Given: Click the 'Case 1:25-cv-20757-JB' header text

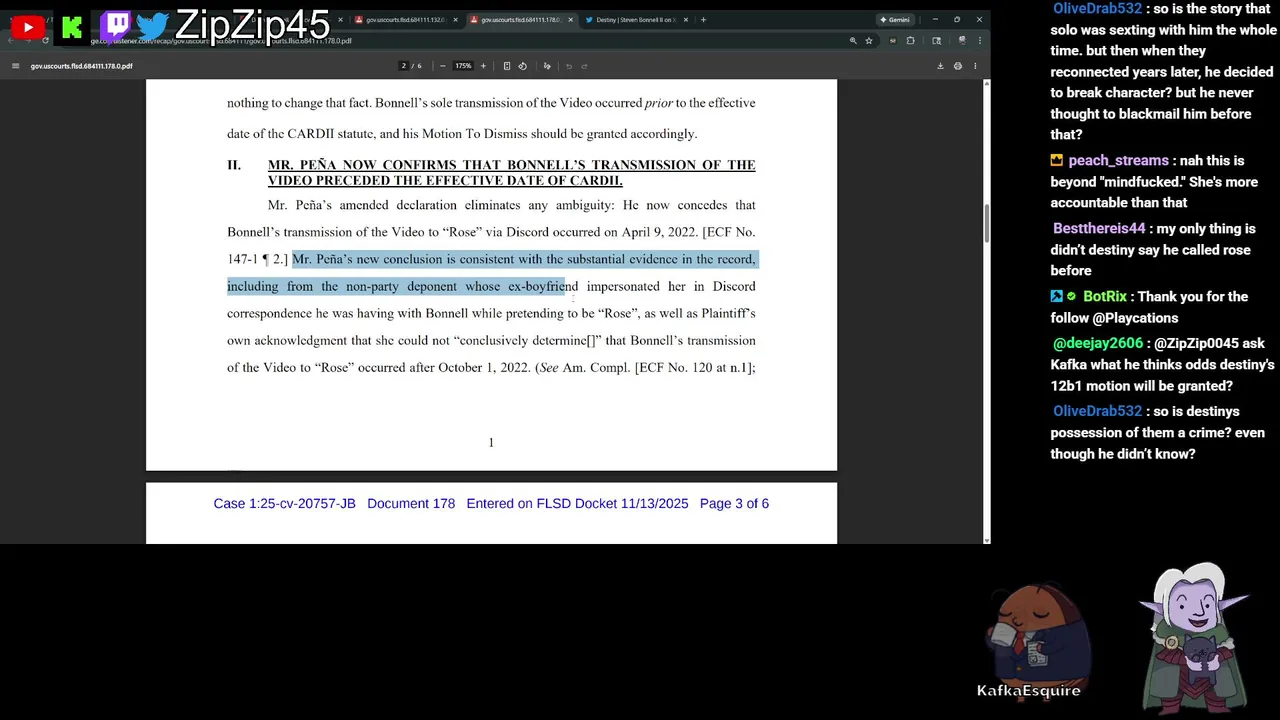Looking at the screenshot, I should 284,504.
